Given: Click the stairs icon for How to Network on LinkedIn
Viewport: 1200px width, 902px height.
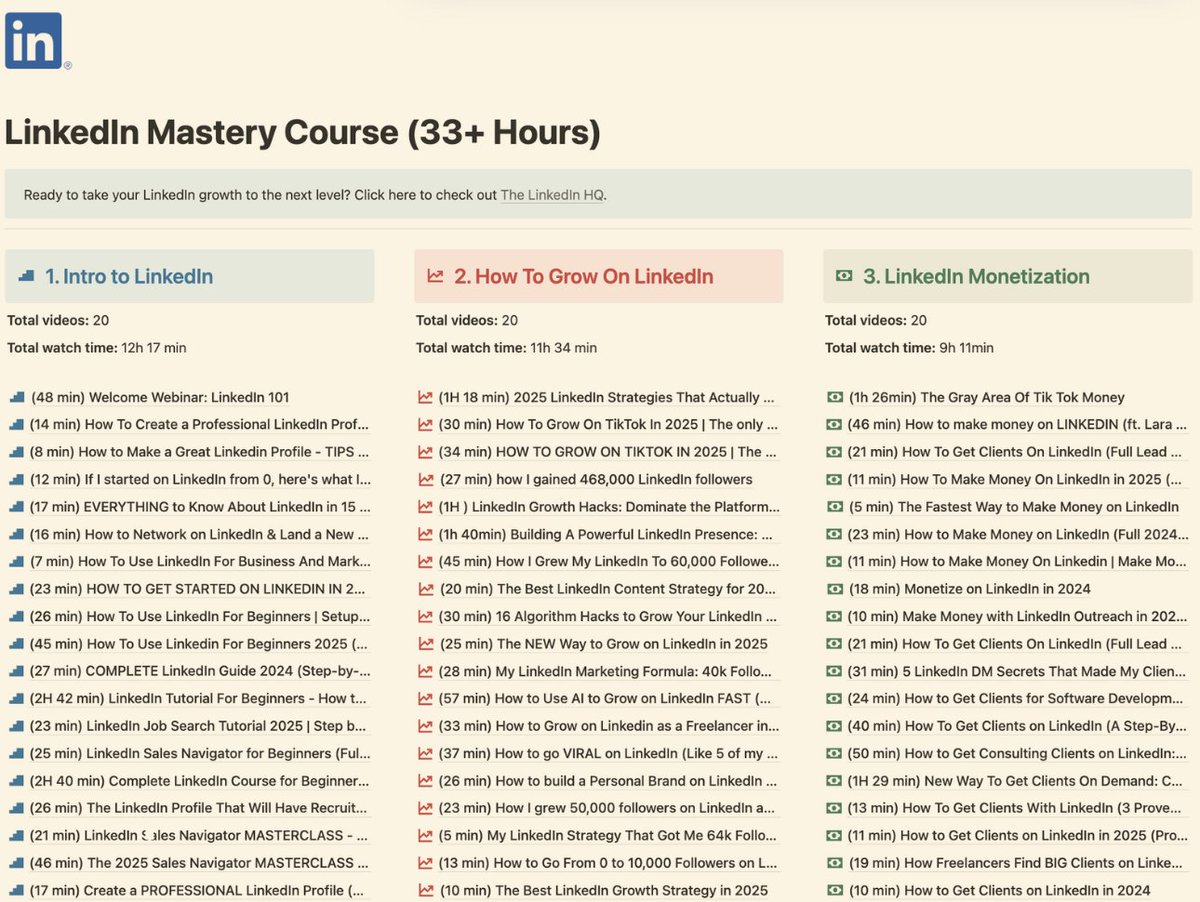Looking at the screenshot, I should [x=16, y=534].
